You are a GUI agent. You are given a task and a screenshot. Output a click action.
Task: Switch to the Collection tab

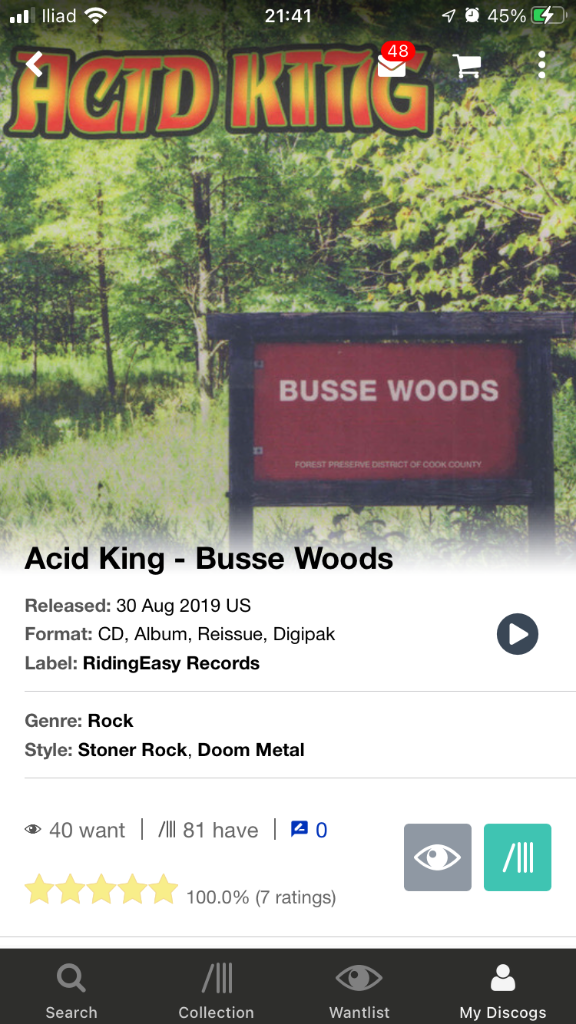[216, 991]
